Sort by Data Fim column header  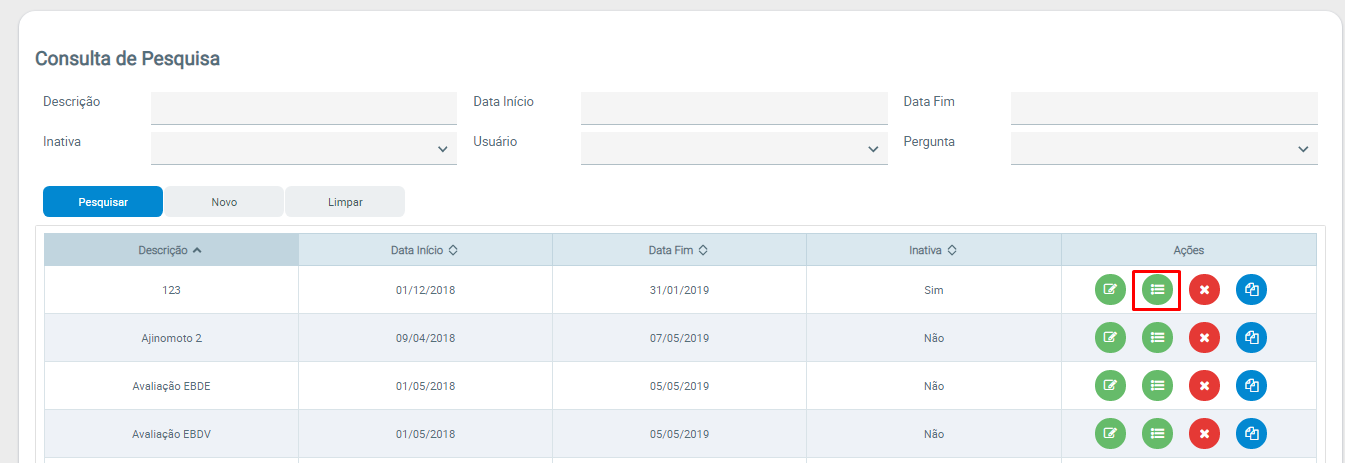(678, 250)
